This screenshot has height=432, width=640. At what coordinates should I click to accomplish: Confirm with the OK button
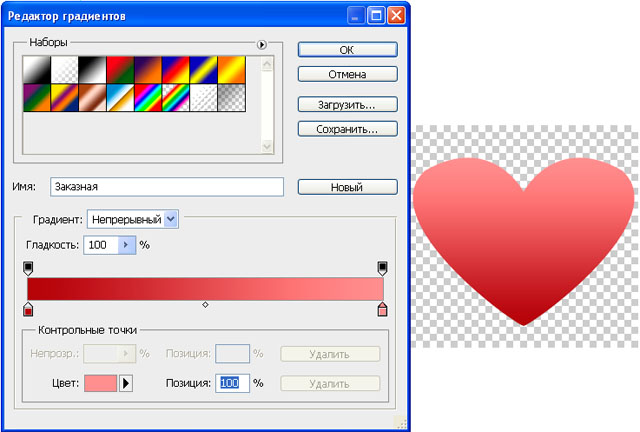coord(347,50)
